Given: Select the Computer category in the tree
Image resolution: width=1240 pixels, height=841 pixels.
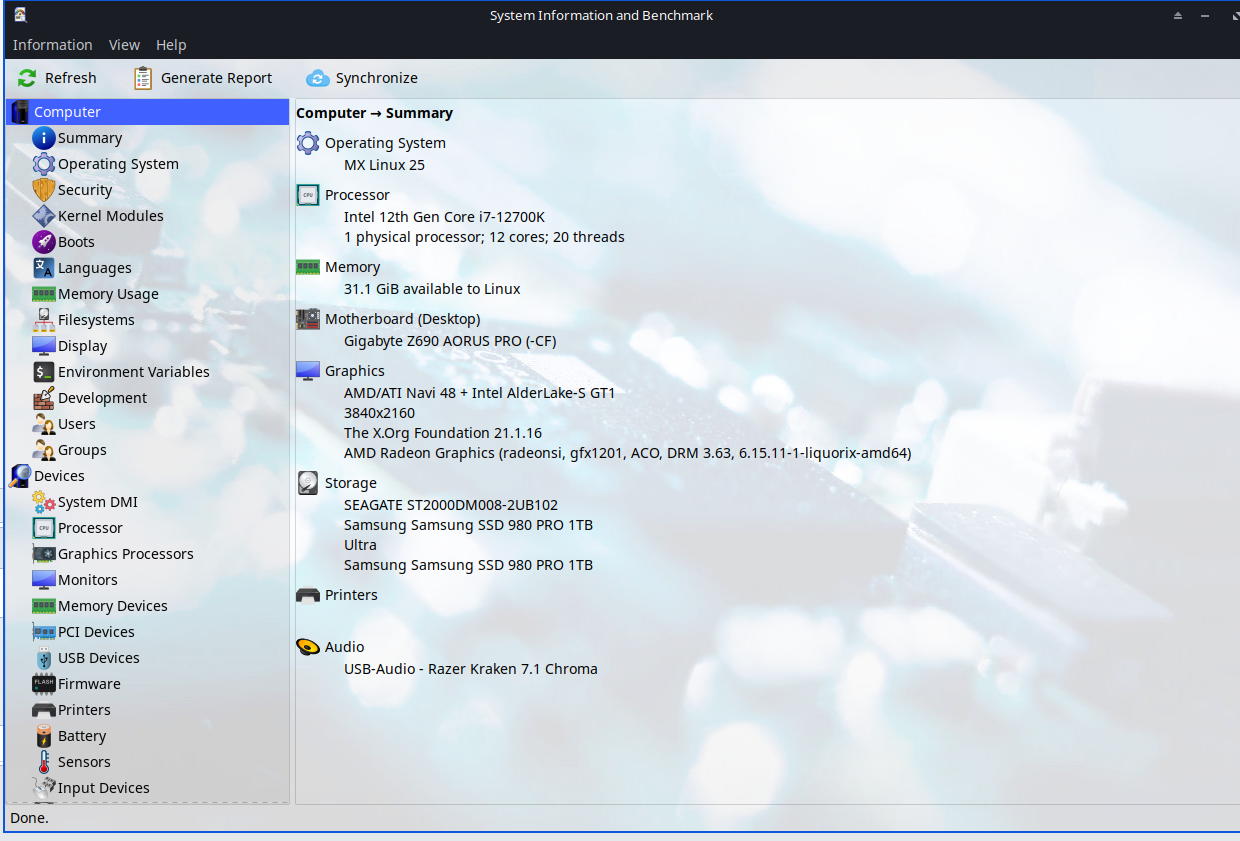Looking at the screenshot, I should (147, 112).
